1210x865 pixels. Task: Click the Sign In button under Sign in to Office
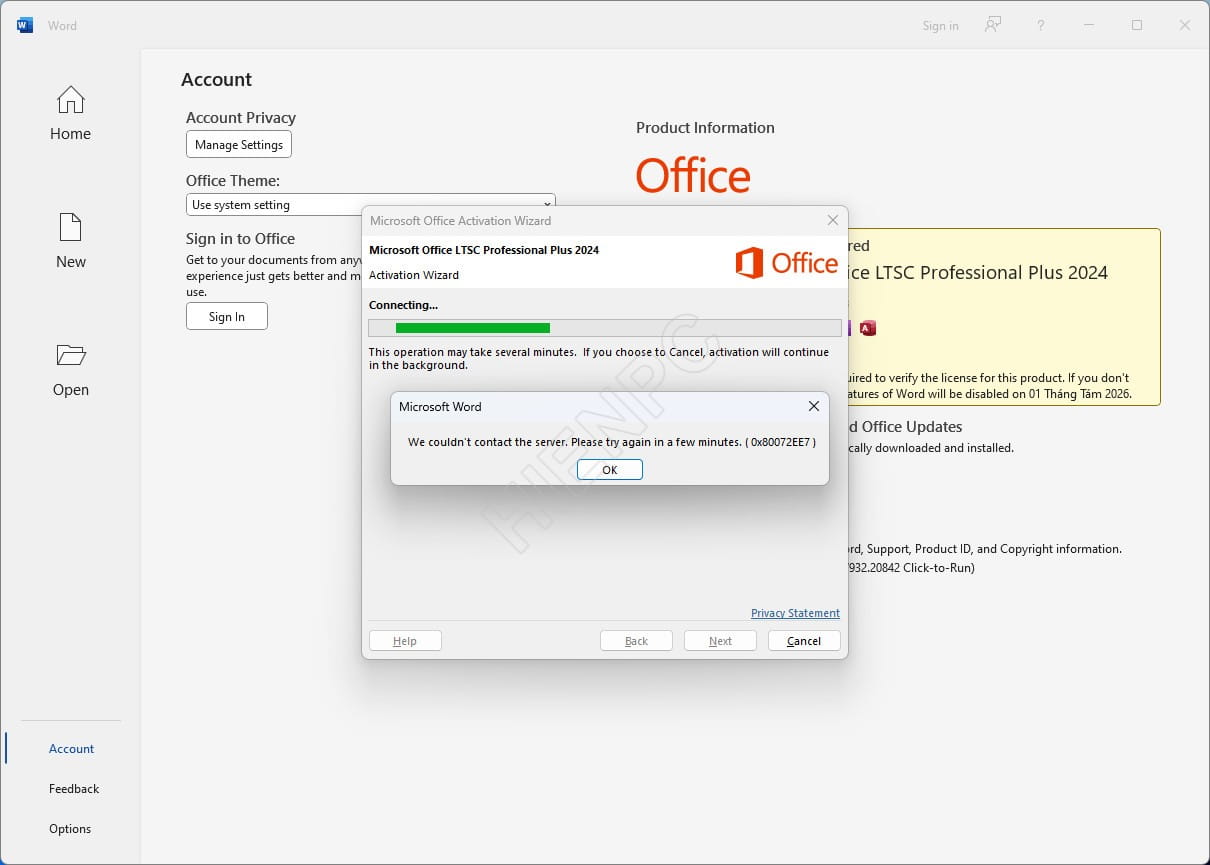tap(227, 316)
